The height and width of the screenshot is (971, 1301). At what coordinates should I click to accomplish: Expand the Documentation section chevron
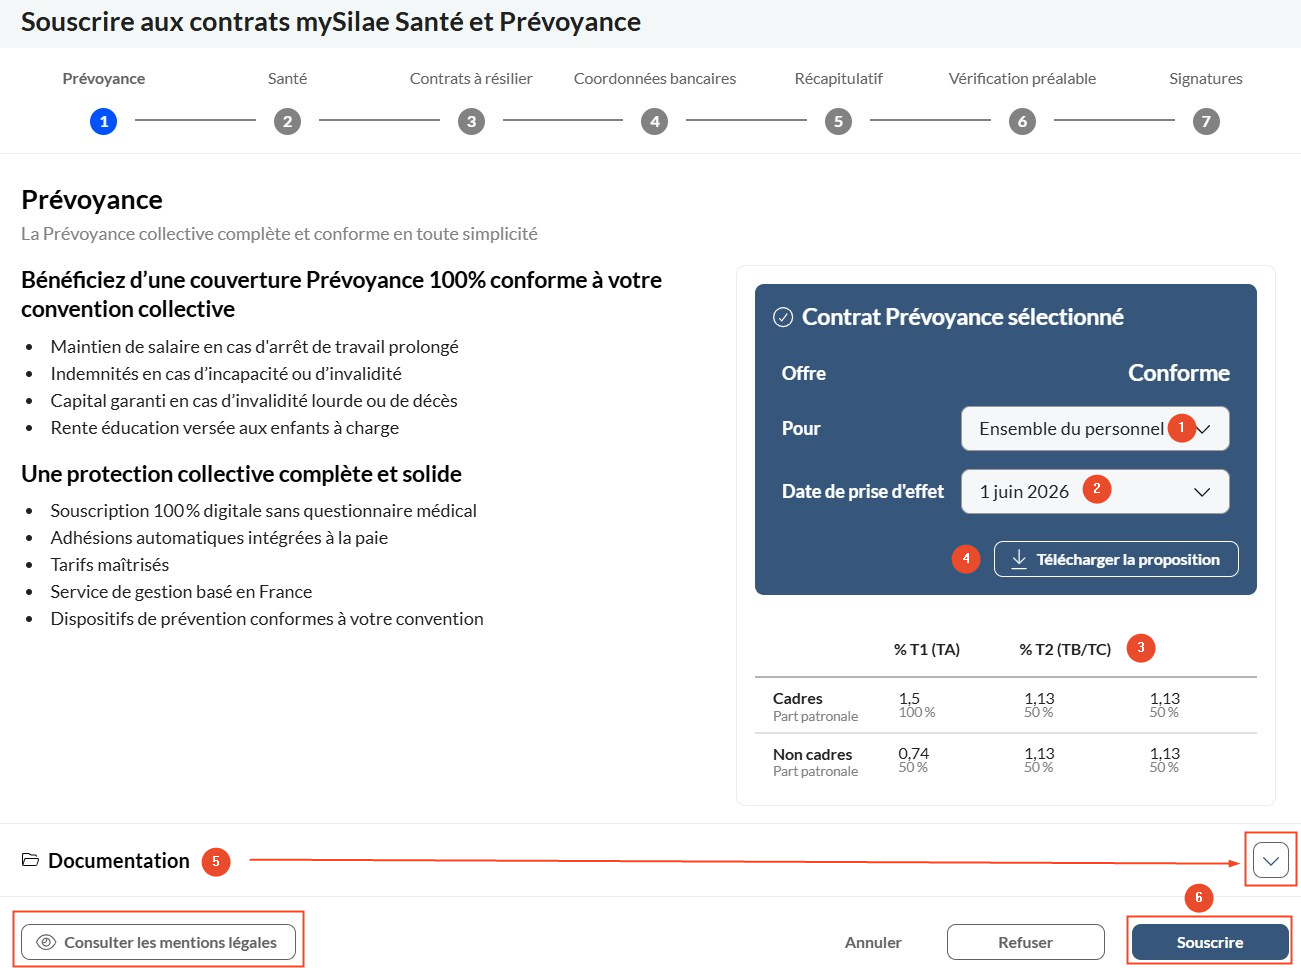click(x=1270, y=860)
